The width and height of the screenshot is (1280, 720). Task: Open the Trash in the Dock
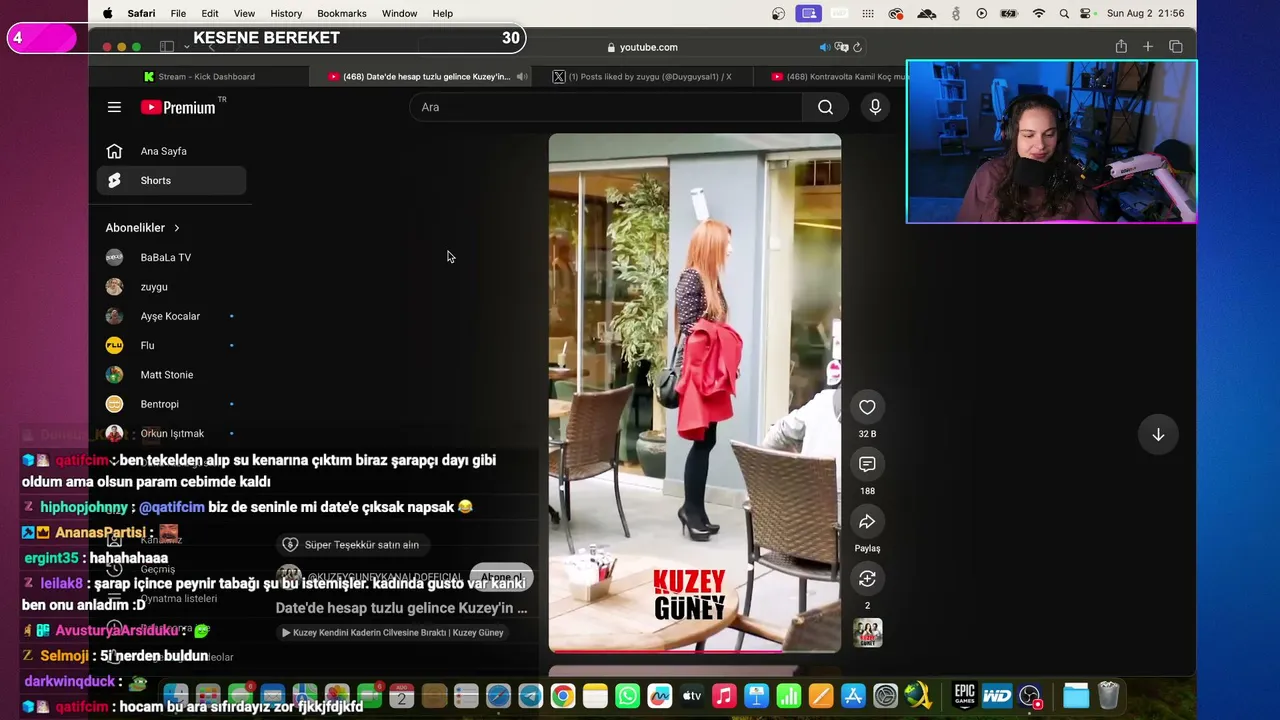coord(1108,696)
